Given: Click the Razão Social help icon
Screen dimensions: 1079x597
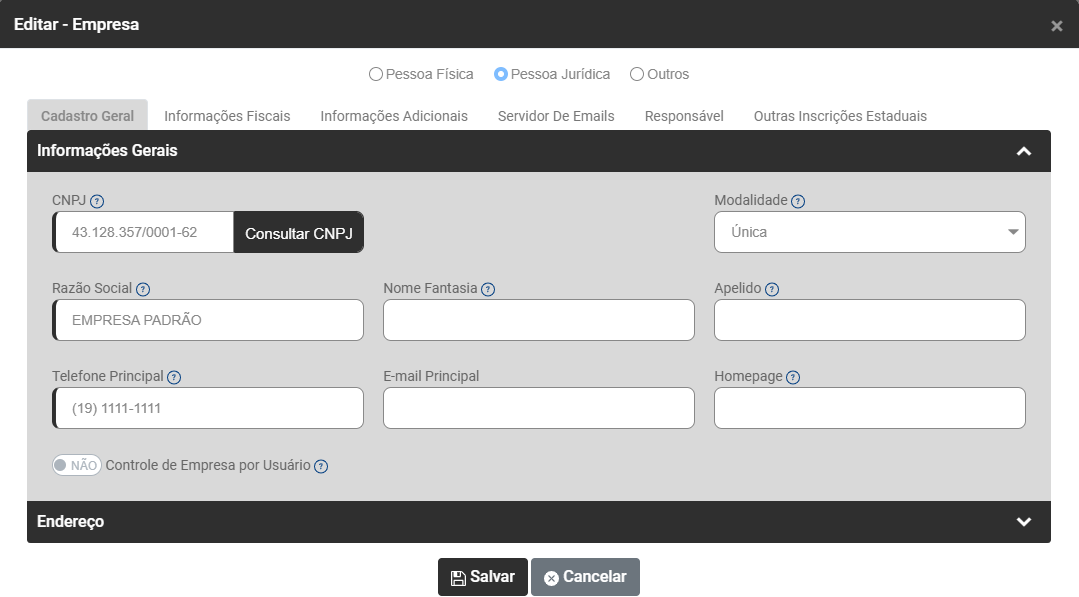Looking at the screenshot, I should click(143, 289).
